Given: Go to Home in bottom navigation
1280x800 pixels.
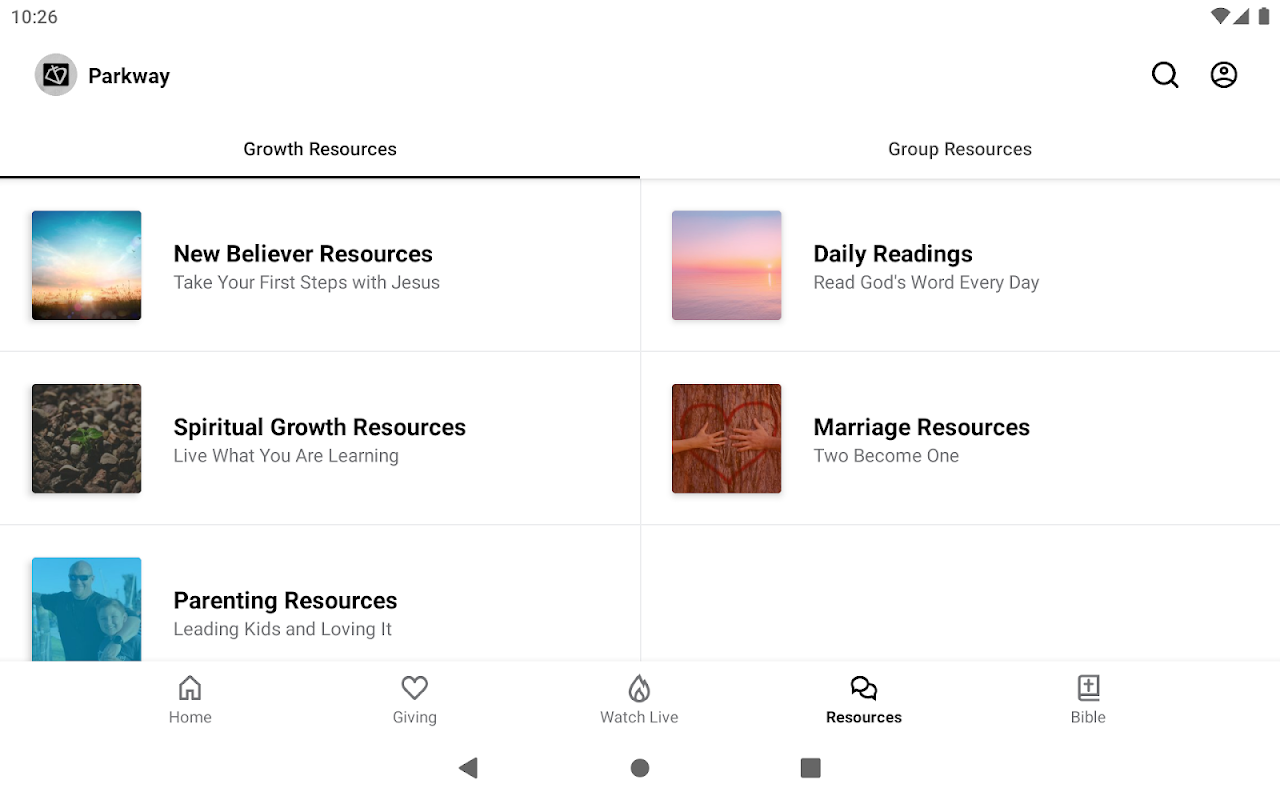Looking at the screenshot, I should 190,699.
